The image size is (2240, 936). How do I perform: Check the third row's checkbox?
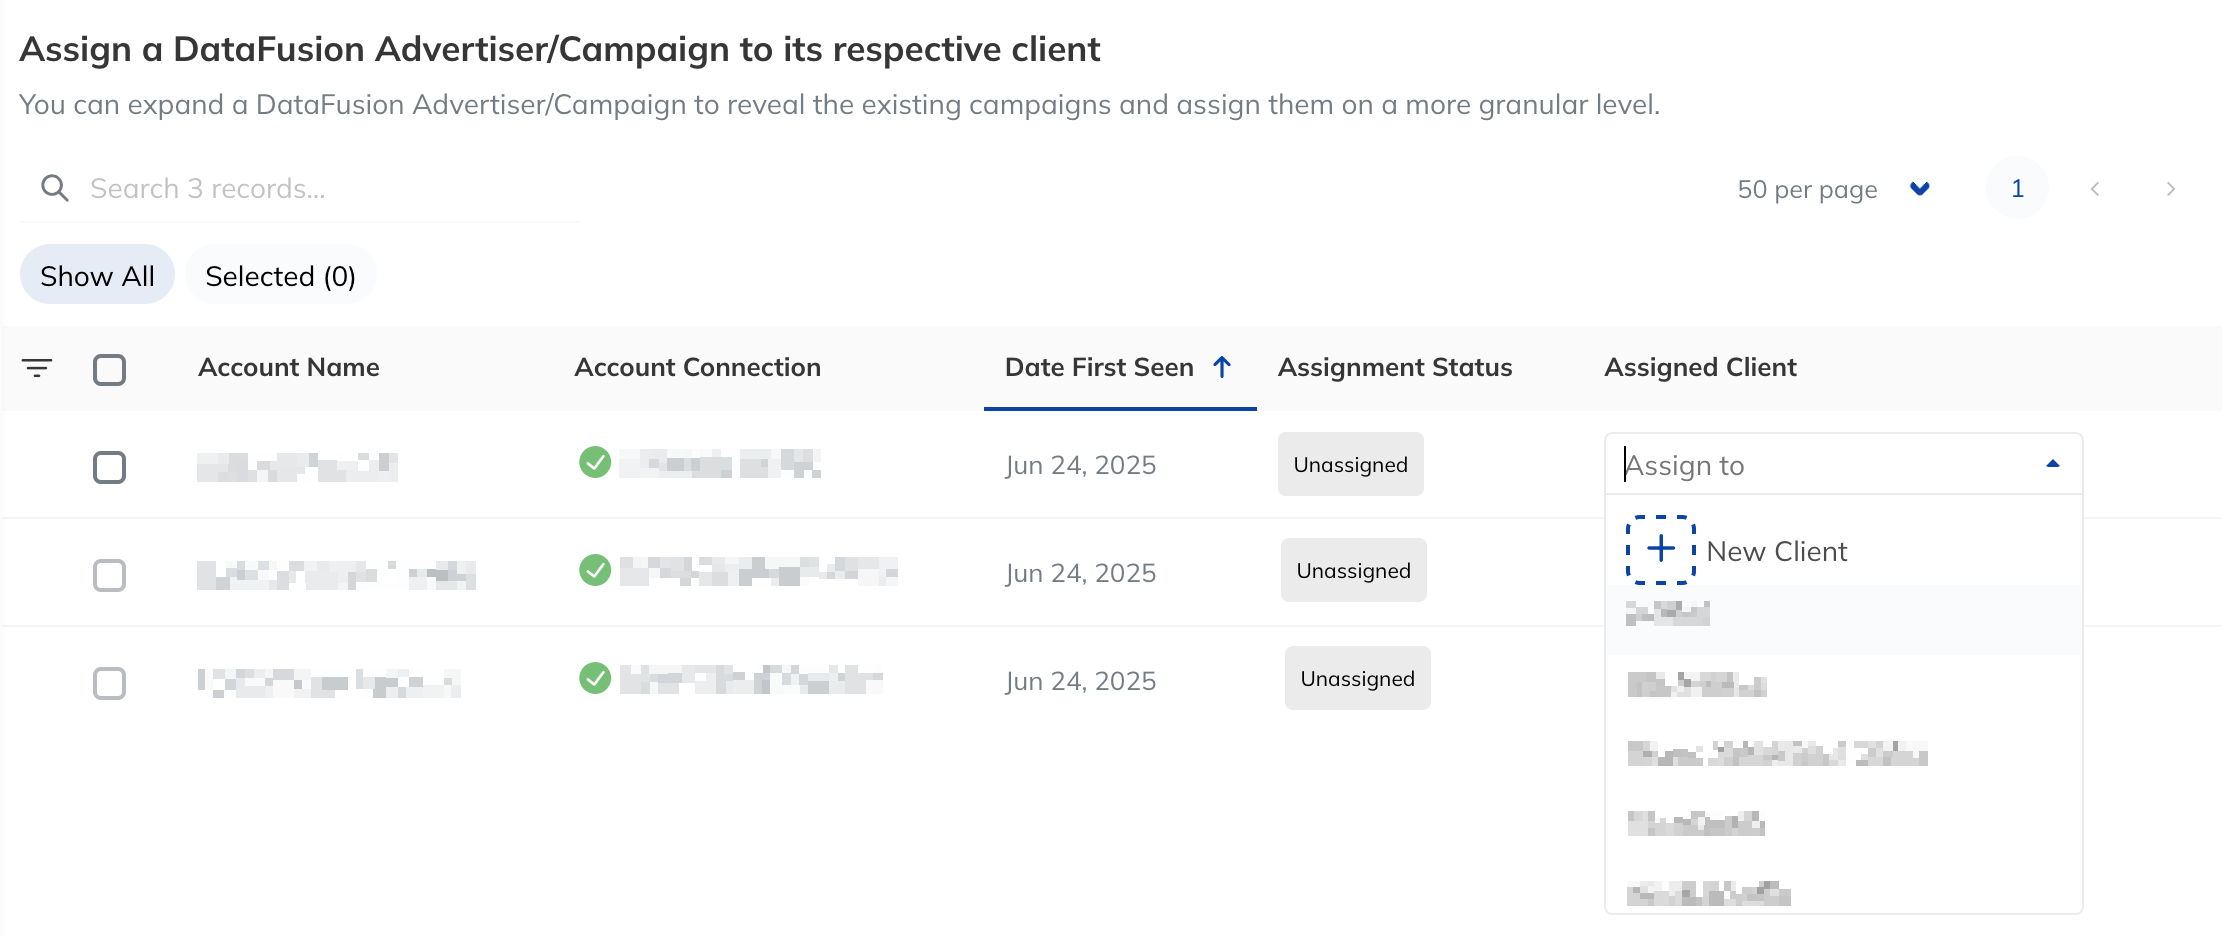[109, 683]
